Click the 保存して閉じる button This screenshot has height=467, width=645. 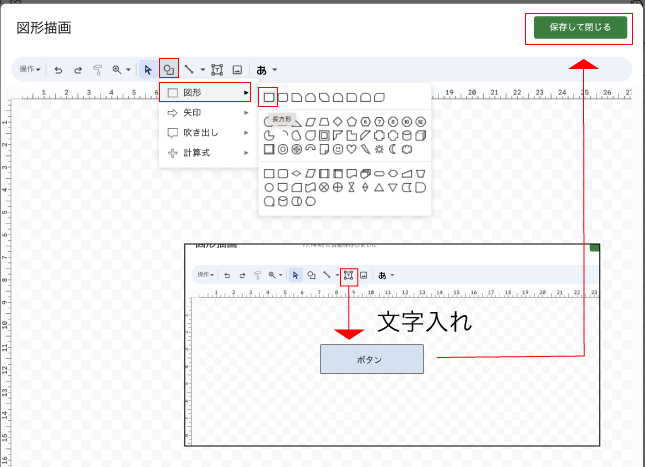tap(580, 28)
